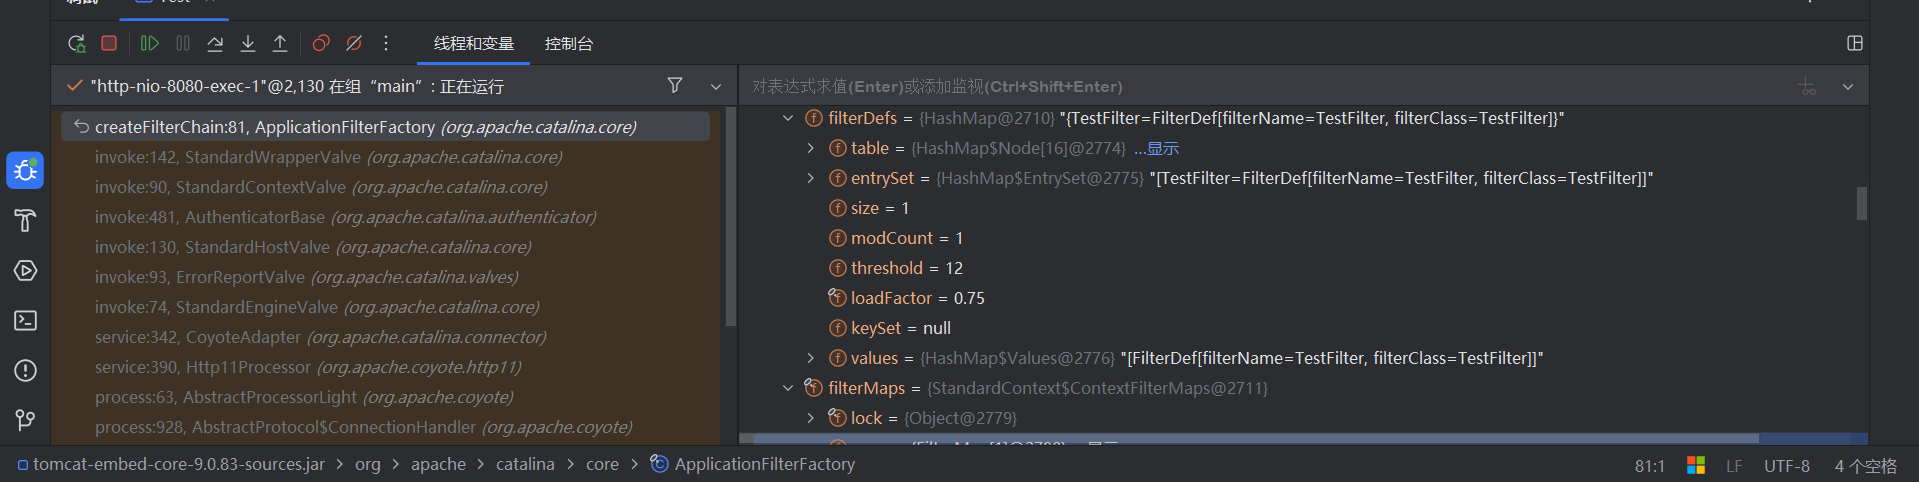Click the Step Out icon
Viewport: 1919px width, 482px height.
(280, 43)
